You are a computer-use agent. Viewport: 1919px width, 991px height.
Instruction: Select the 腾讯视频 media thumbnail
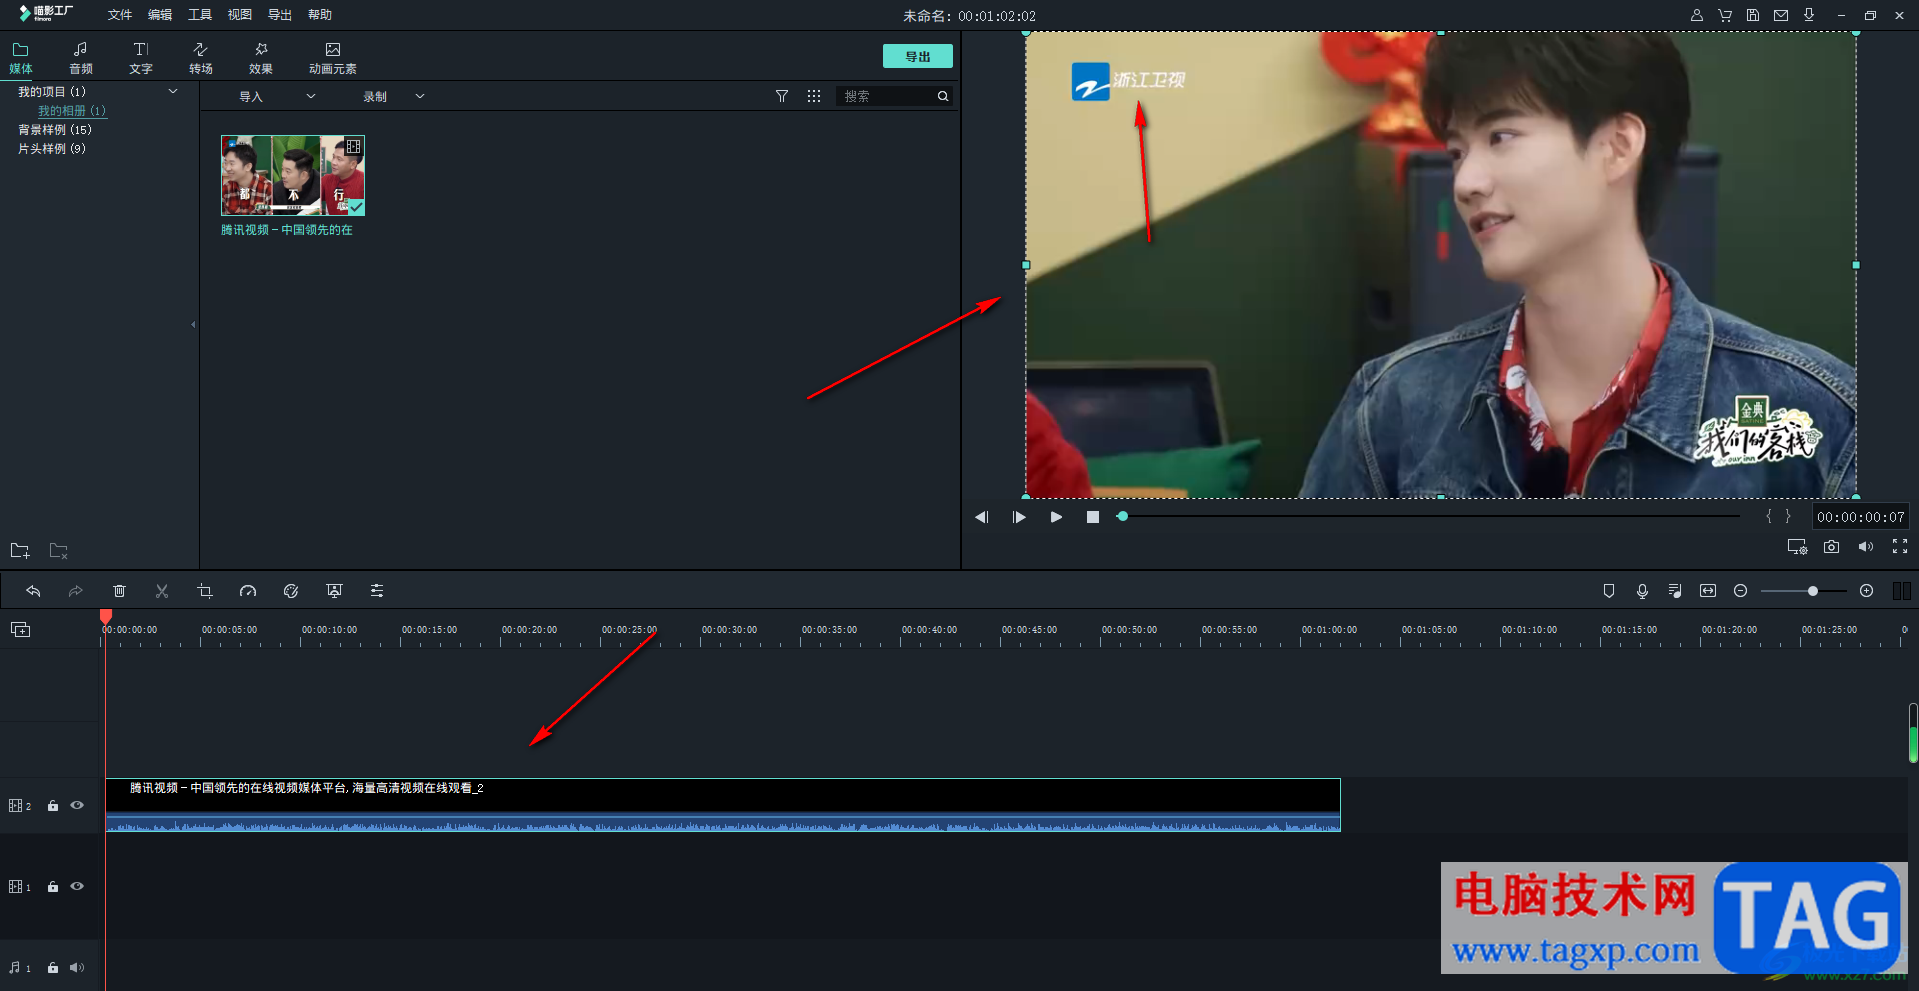tap(293, 175)
